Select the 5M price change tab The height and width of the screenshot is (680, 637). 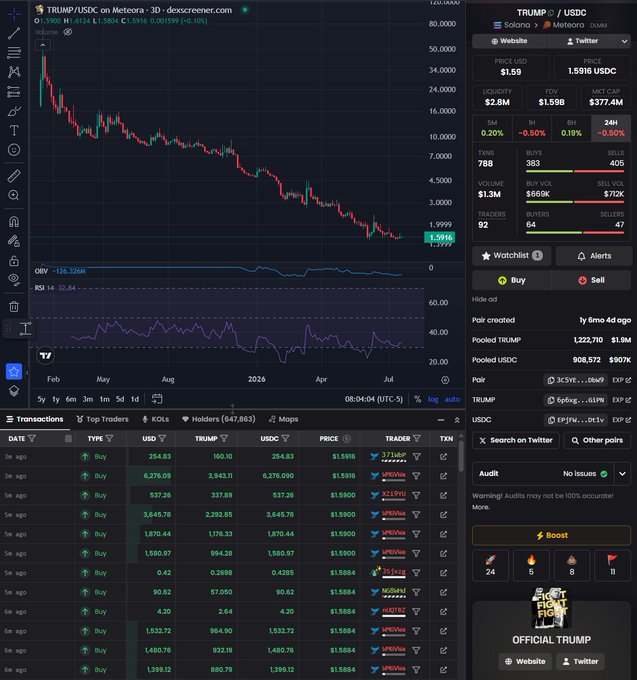point(492,128)
